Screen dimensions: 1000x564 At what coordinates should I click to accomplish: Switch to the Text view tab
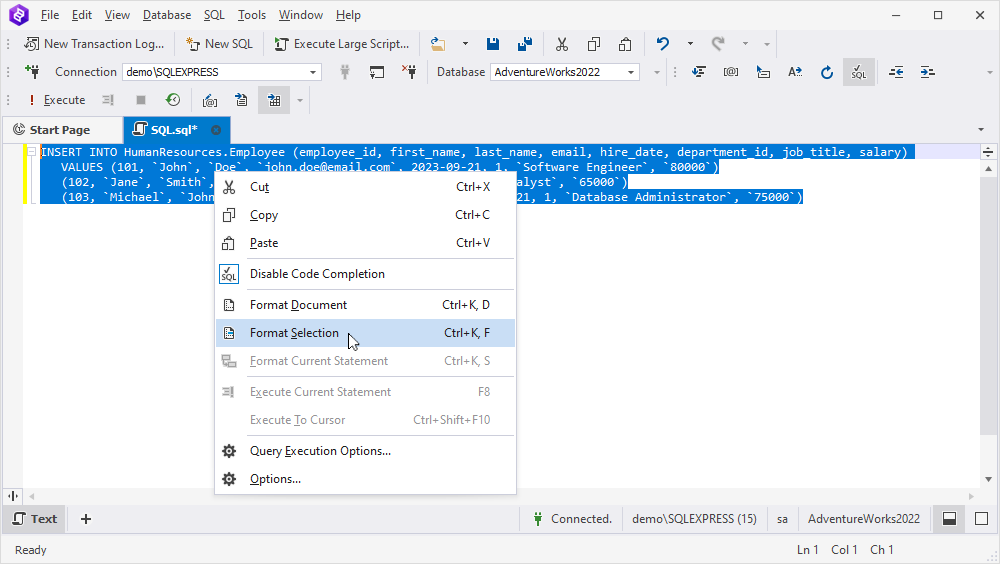click(x=36, y=519)
